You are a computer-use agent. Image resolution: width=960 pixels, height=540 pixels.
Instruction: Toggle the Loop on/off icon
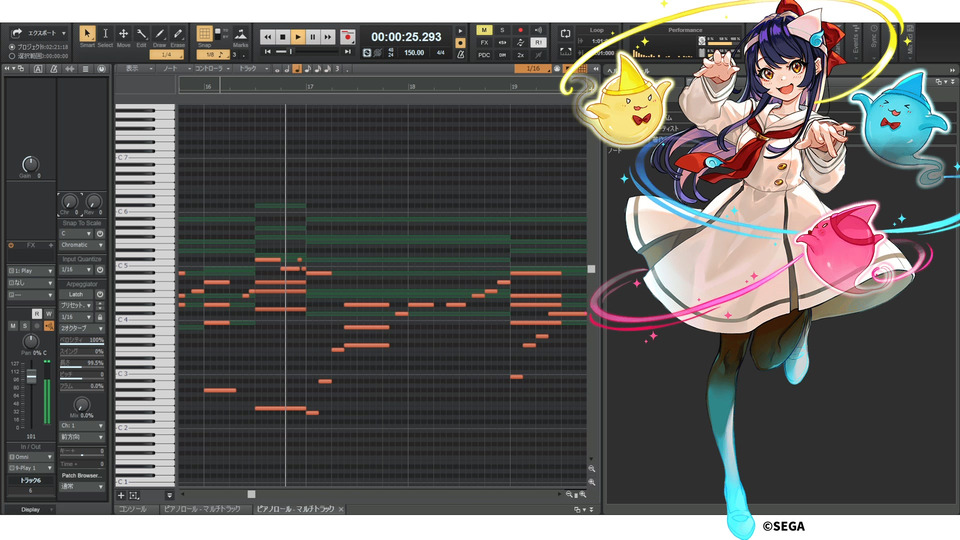(565, 34)
